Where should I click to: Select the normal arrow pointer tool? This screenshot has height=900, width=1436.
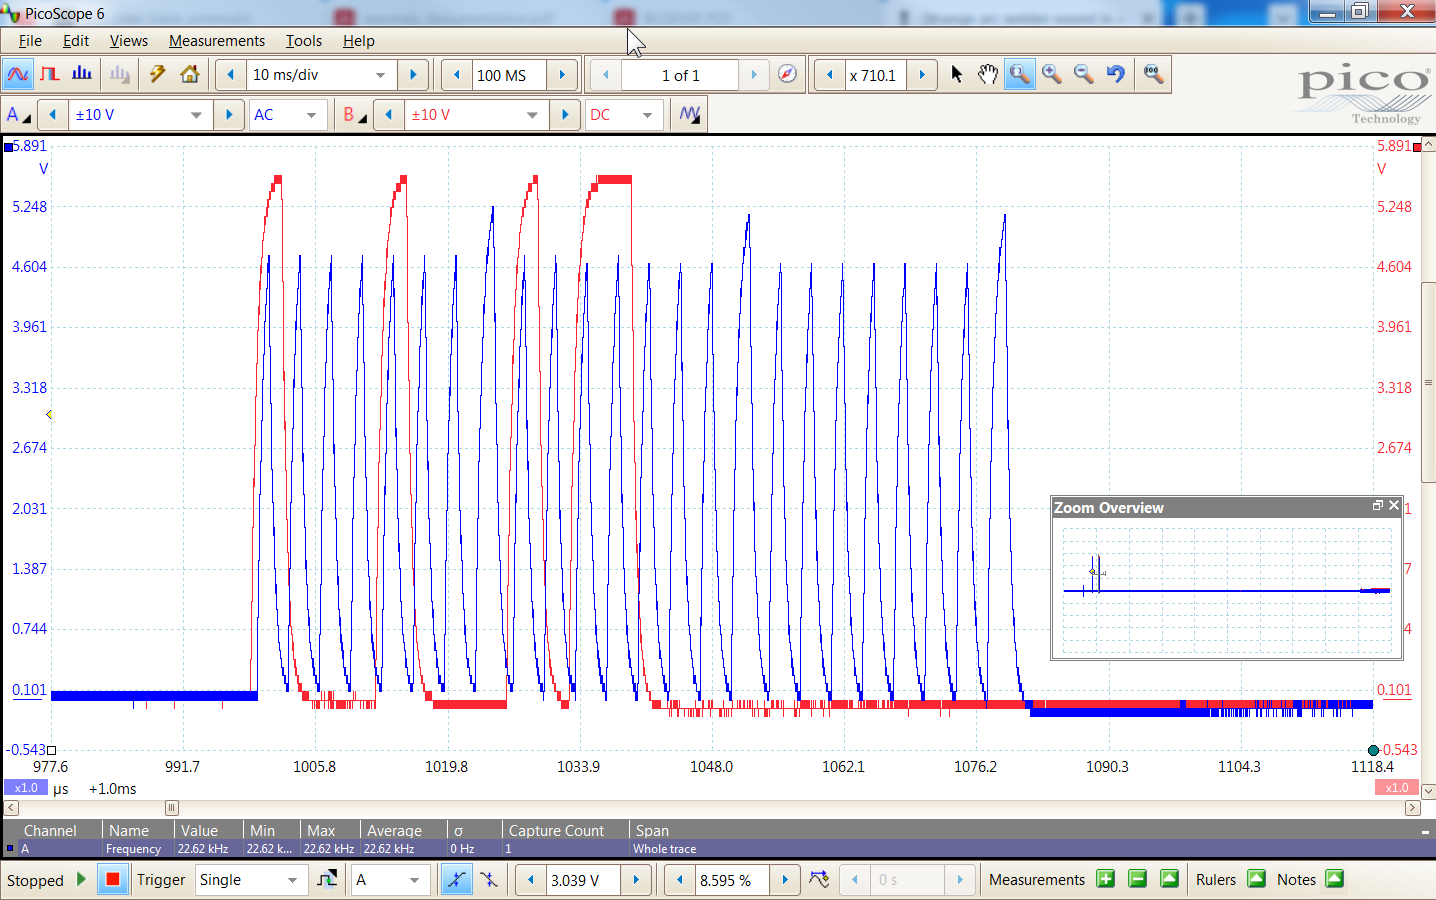pos(956,74)
